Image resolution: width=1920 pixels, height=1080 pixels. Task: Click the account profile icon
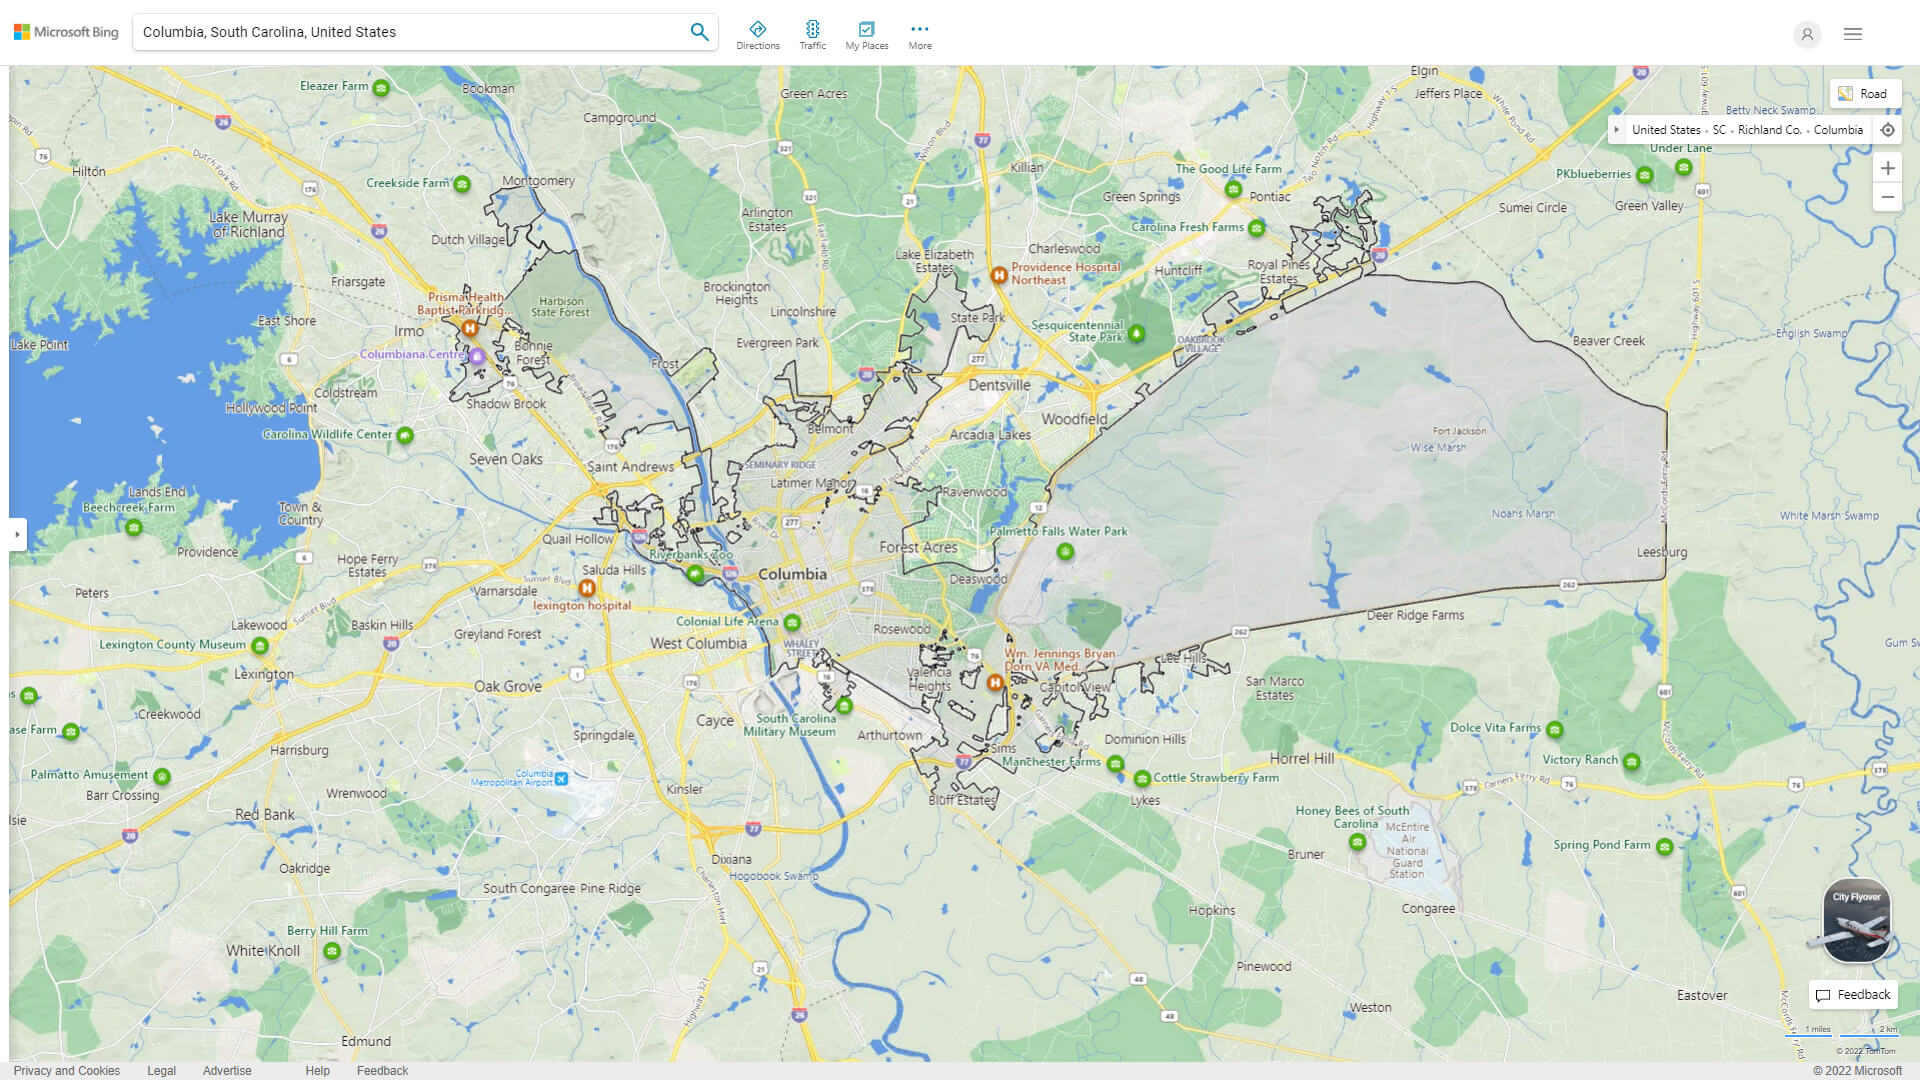click(x=1807, y=35)
